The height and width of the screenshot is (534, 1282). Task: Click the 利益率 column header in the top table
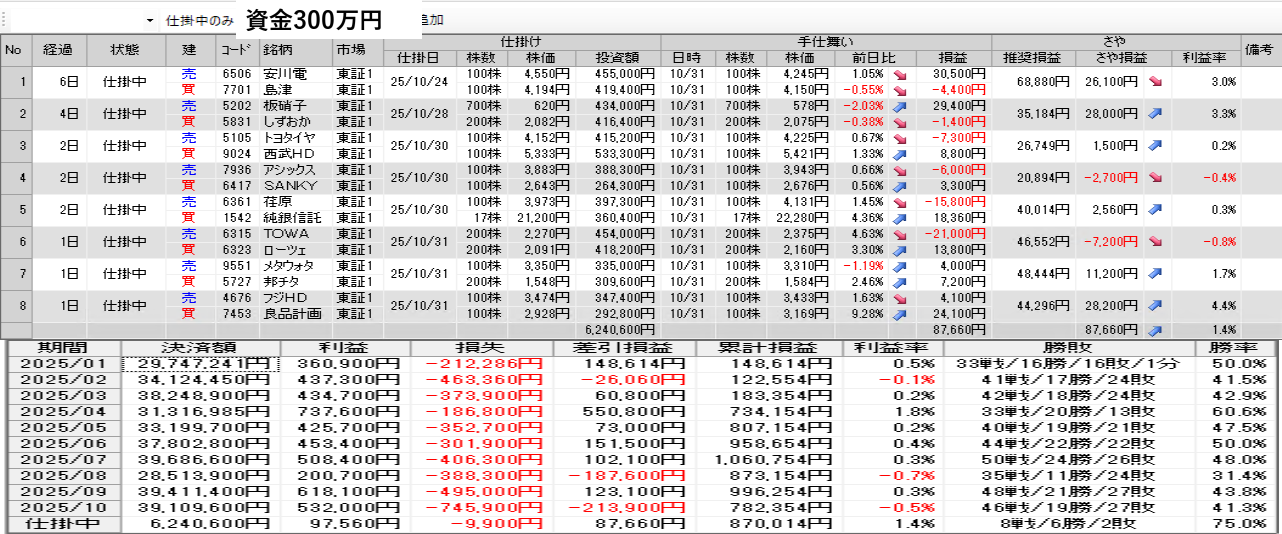[1205, 57]
